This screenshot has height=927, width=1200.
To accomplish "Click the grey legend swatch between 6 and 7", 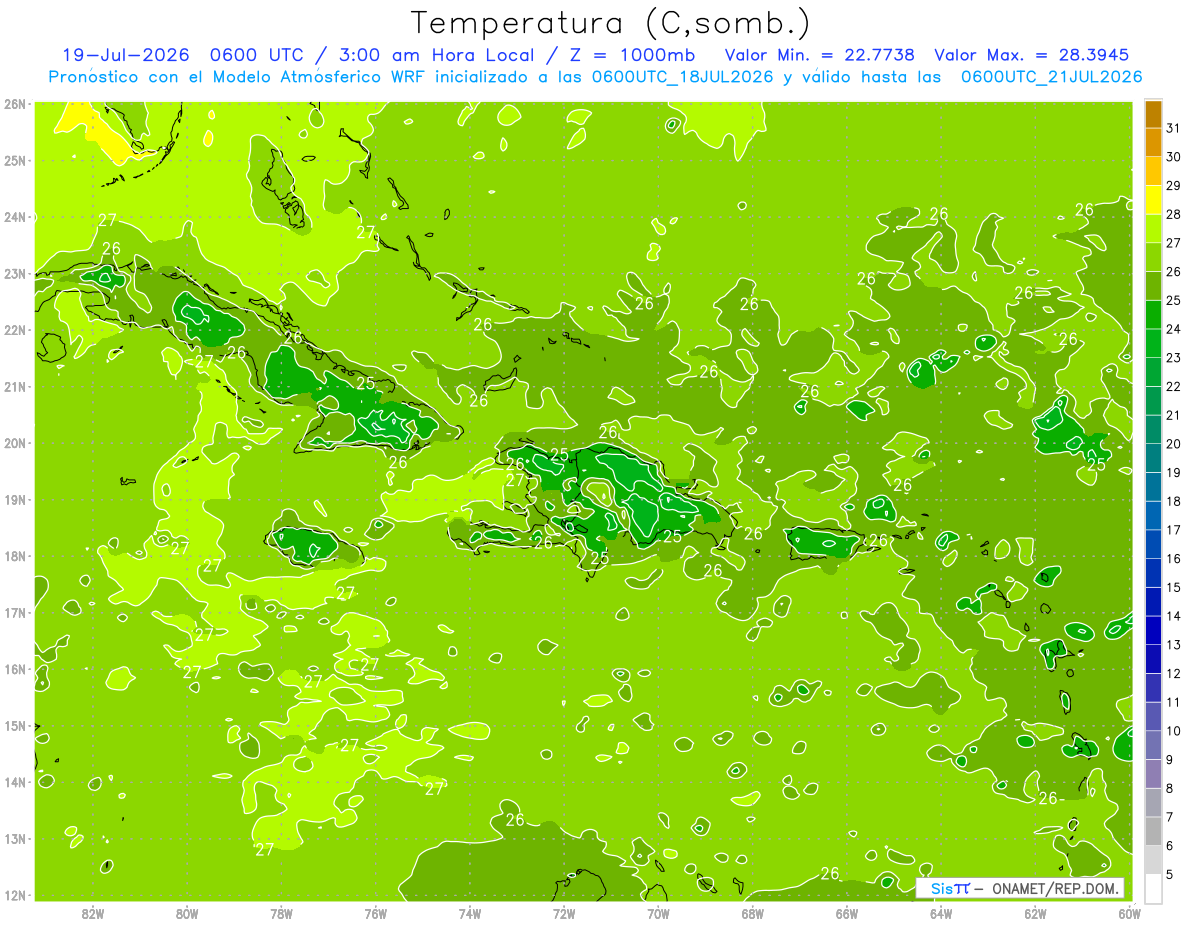I will click(x=1153, y=831).
